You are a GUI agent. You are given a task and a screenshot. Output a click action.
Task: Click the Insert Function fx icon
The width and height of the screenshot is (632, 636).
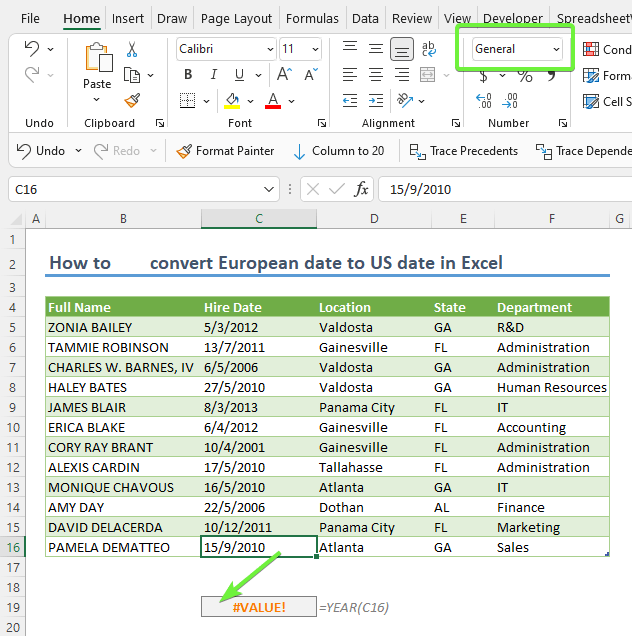point(361,189)
